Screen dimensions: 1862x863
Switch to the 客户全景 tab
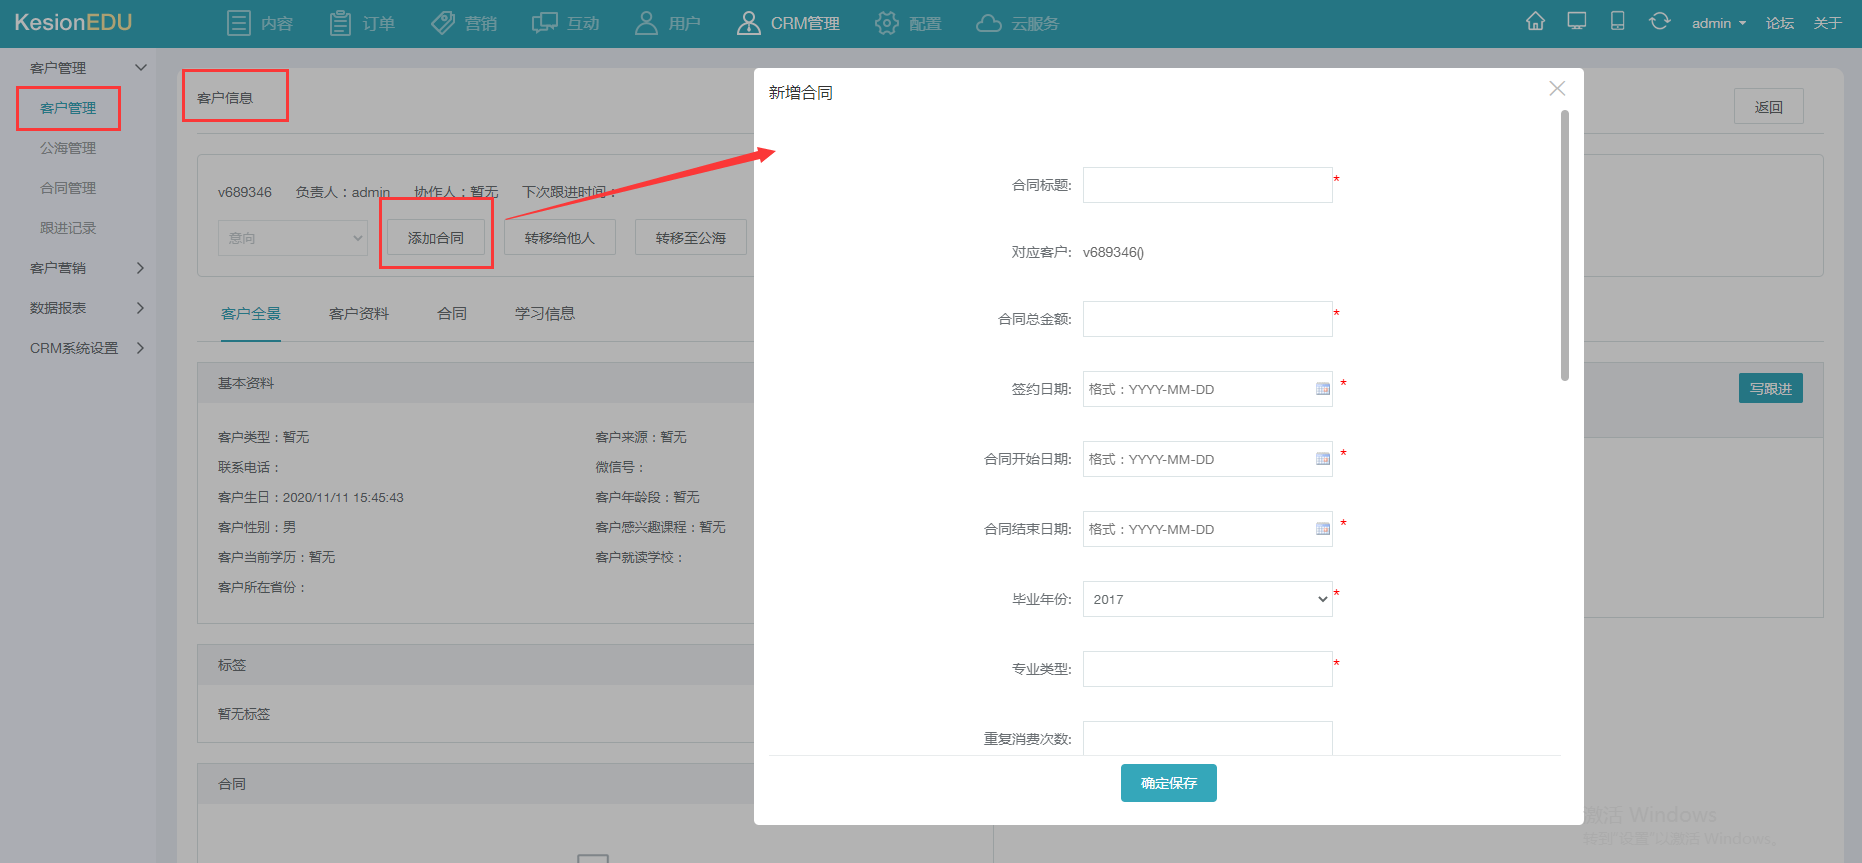click(x=251, y=314)
